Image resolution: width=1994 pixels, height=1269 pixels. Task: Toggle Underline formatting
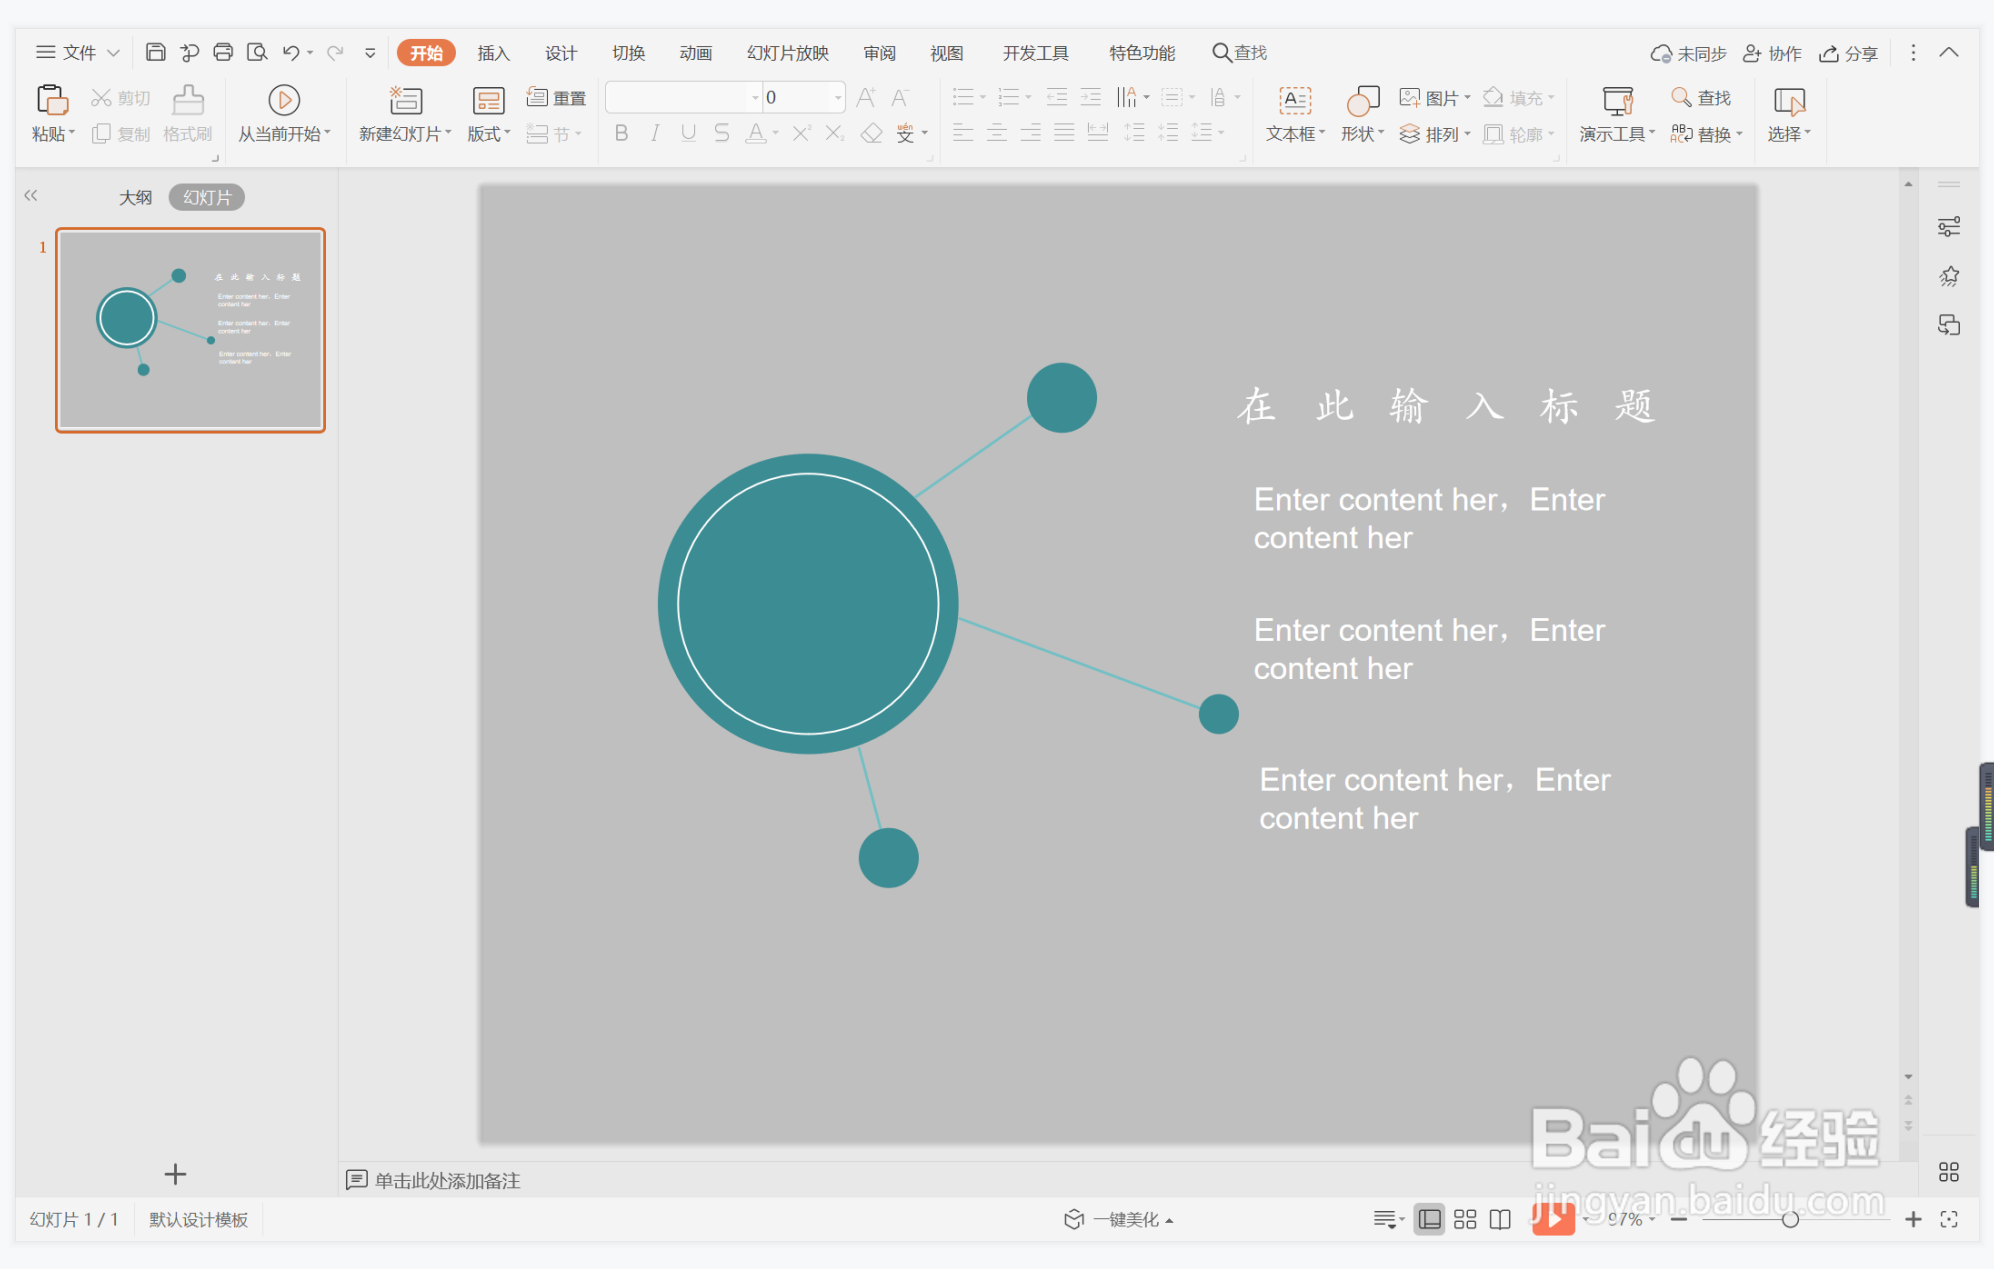688,133
